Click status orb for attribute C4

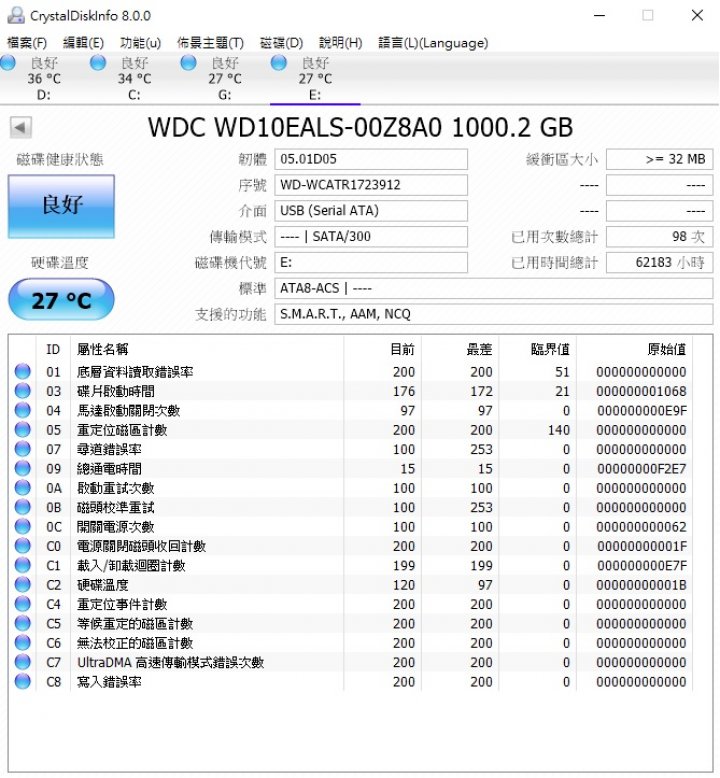[22, 604]
